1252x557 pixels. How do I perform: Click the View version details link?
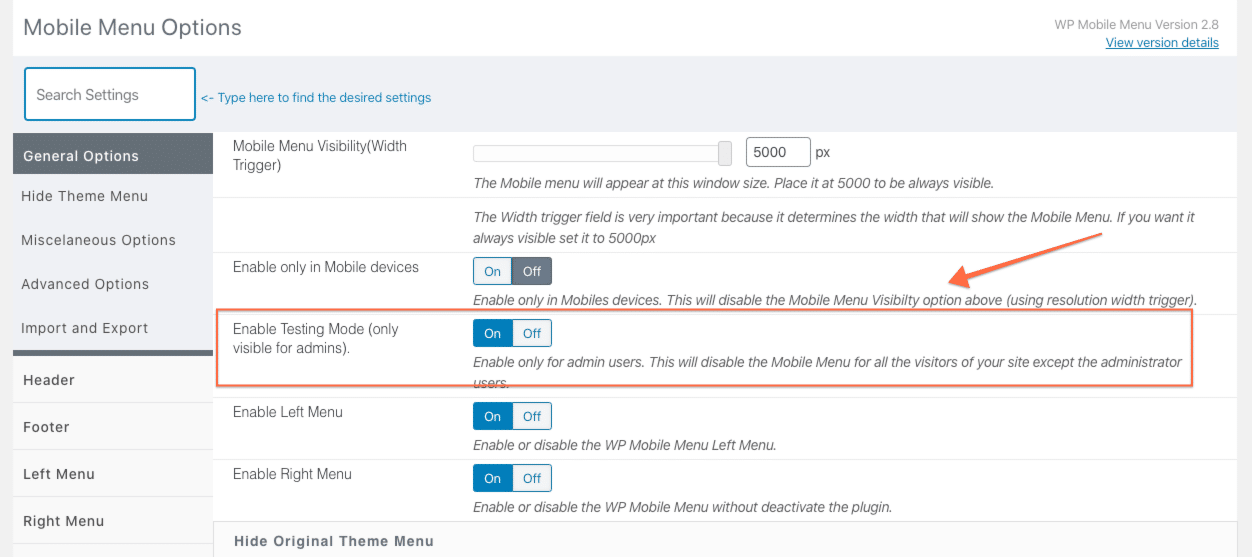point(1162,42)
